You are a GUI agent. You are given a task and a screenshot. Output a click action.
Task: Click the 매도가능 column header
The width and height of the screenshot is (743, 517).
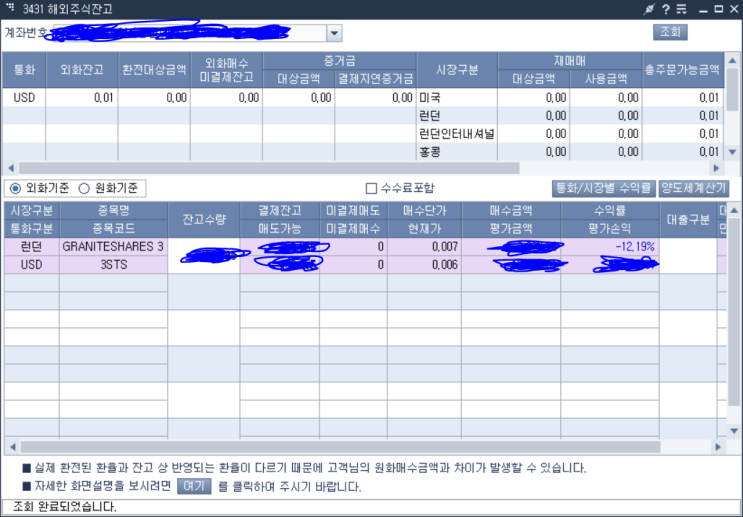280,228
